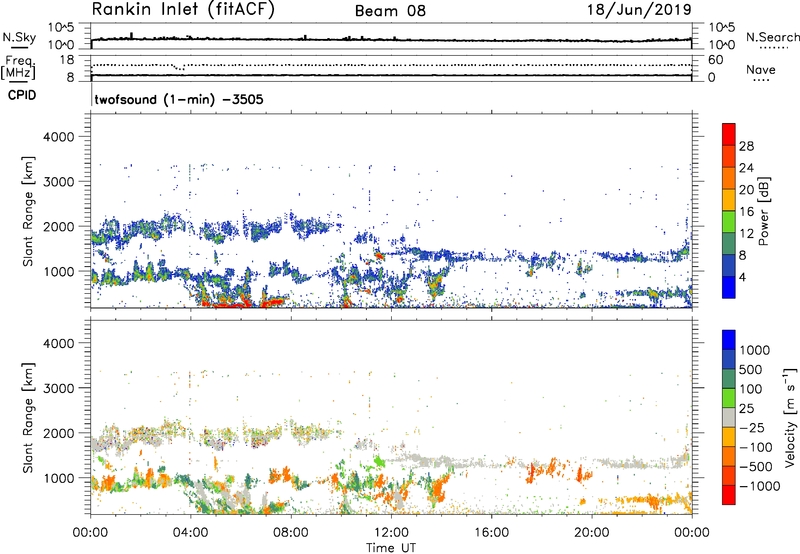Click the 'Velocity [m s-1]' colorbar label
Image resolution: width=800 pixels, height=554 pixels.
pyautogui.click(x=790, y=417)
